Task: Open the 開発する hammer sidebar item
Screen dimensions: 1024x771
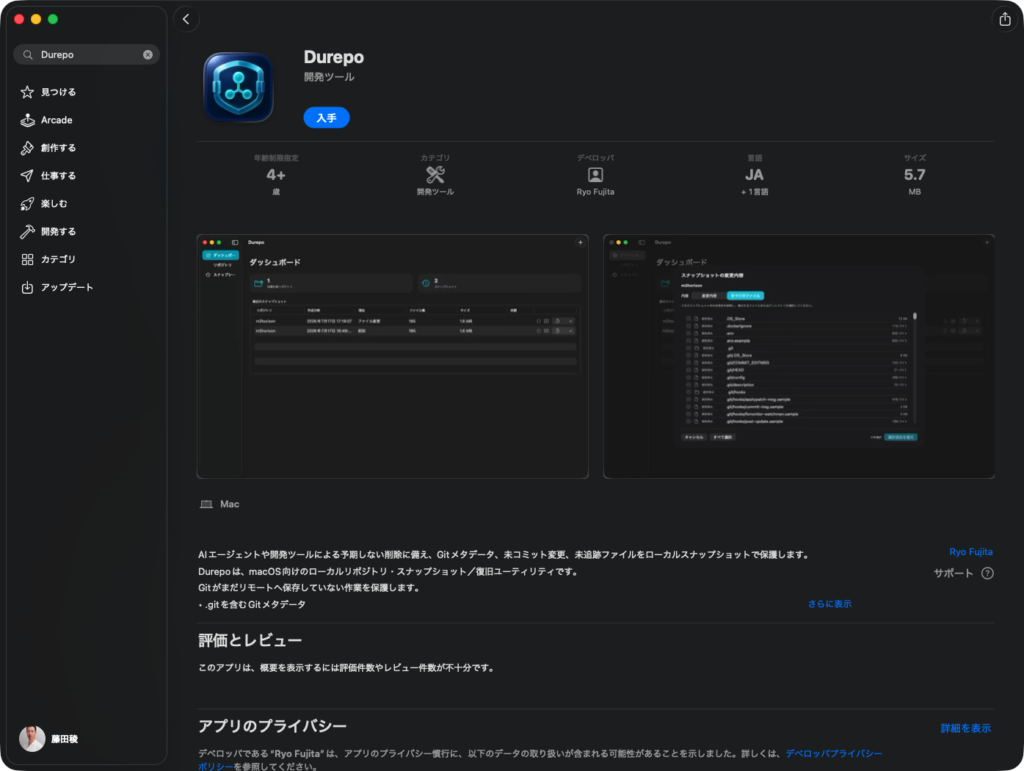Action: (86, 232)
